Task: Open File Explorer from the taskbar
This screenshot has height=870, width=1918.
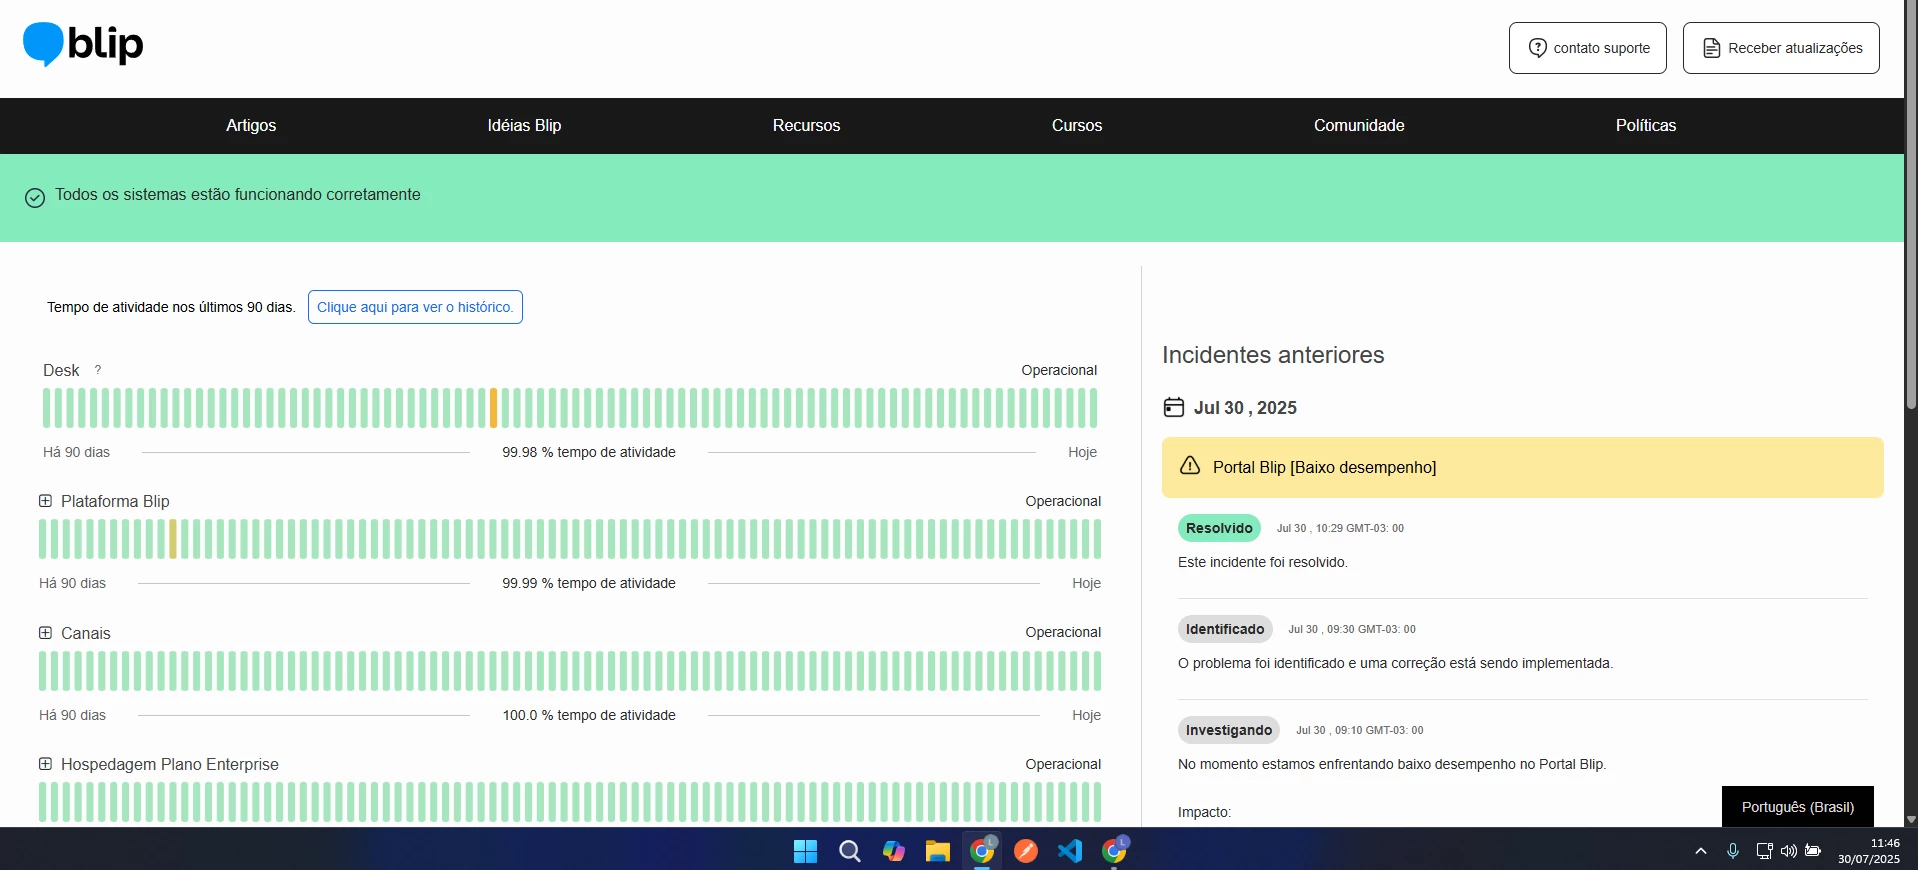Action: click(937, 851)
